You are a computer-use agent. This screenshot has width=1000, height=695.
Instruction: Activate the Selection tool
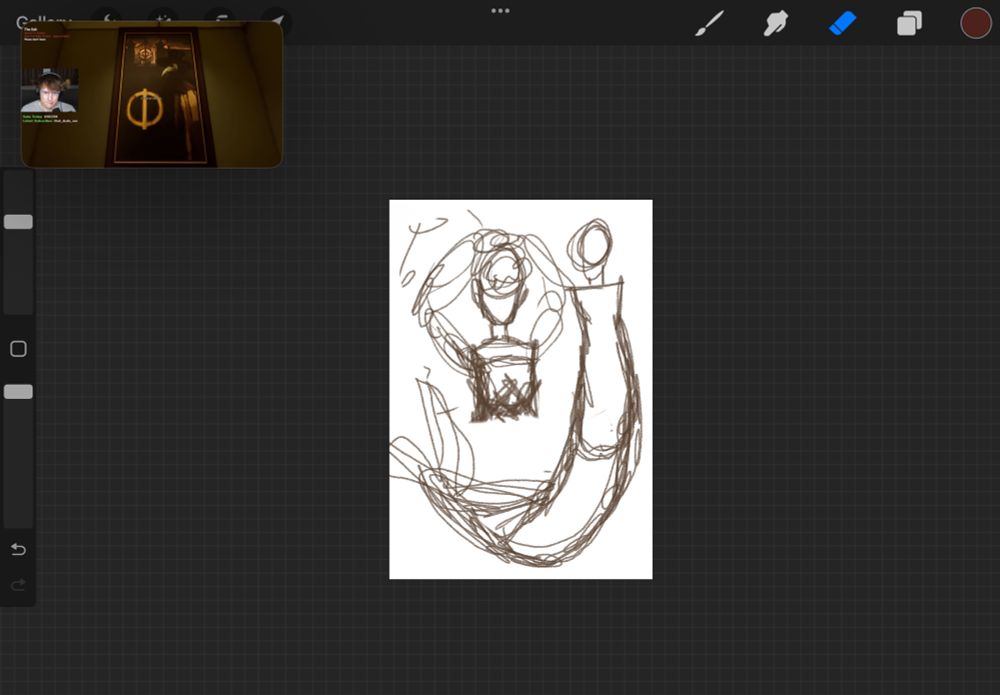point(218,14)
